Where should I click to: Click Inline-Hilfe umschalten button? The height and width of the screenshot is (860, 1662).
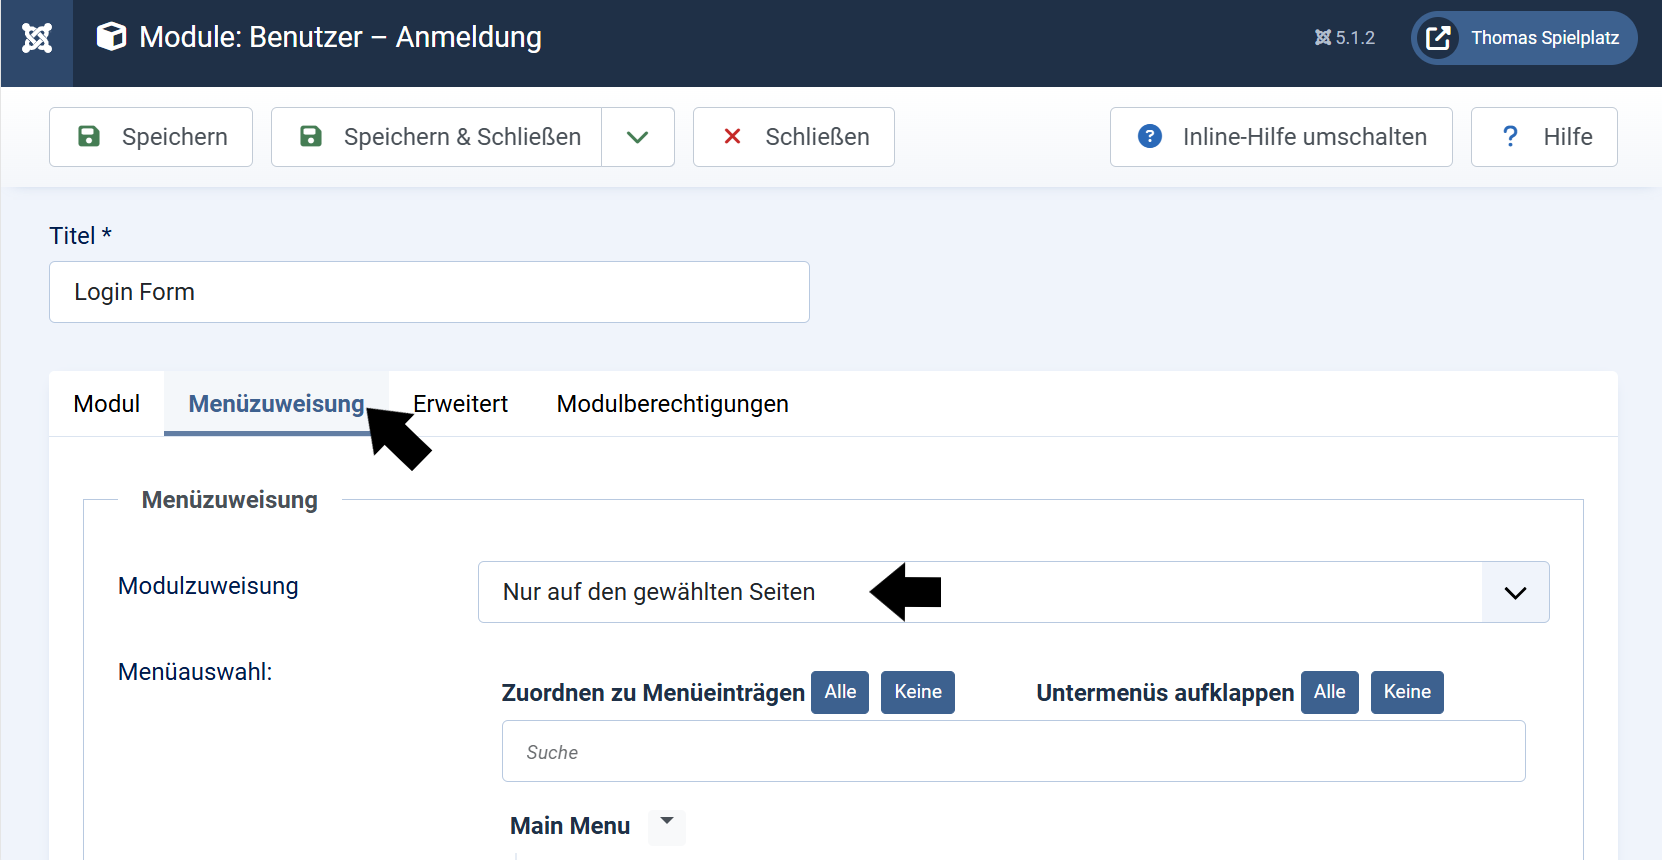pos(1281,137)
